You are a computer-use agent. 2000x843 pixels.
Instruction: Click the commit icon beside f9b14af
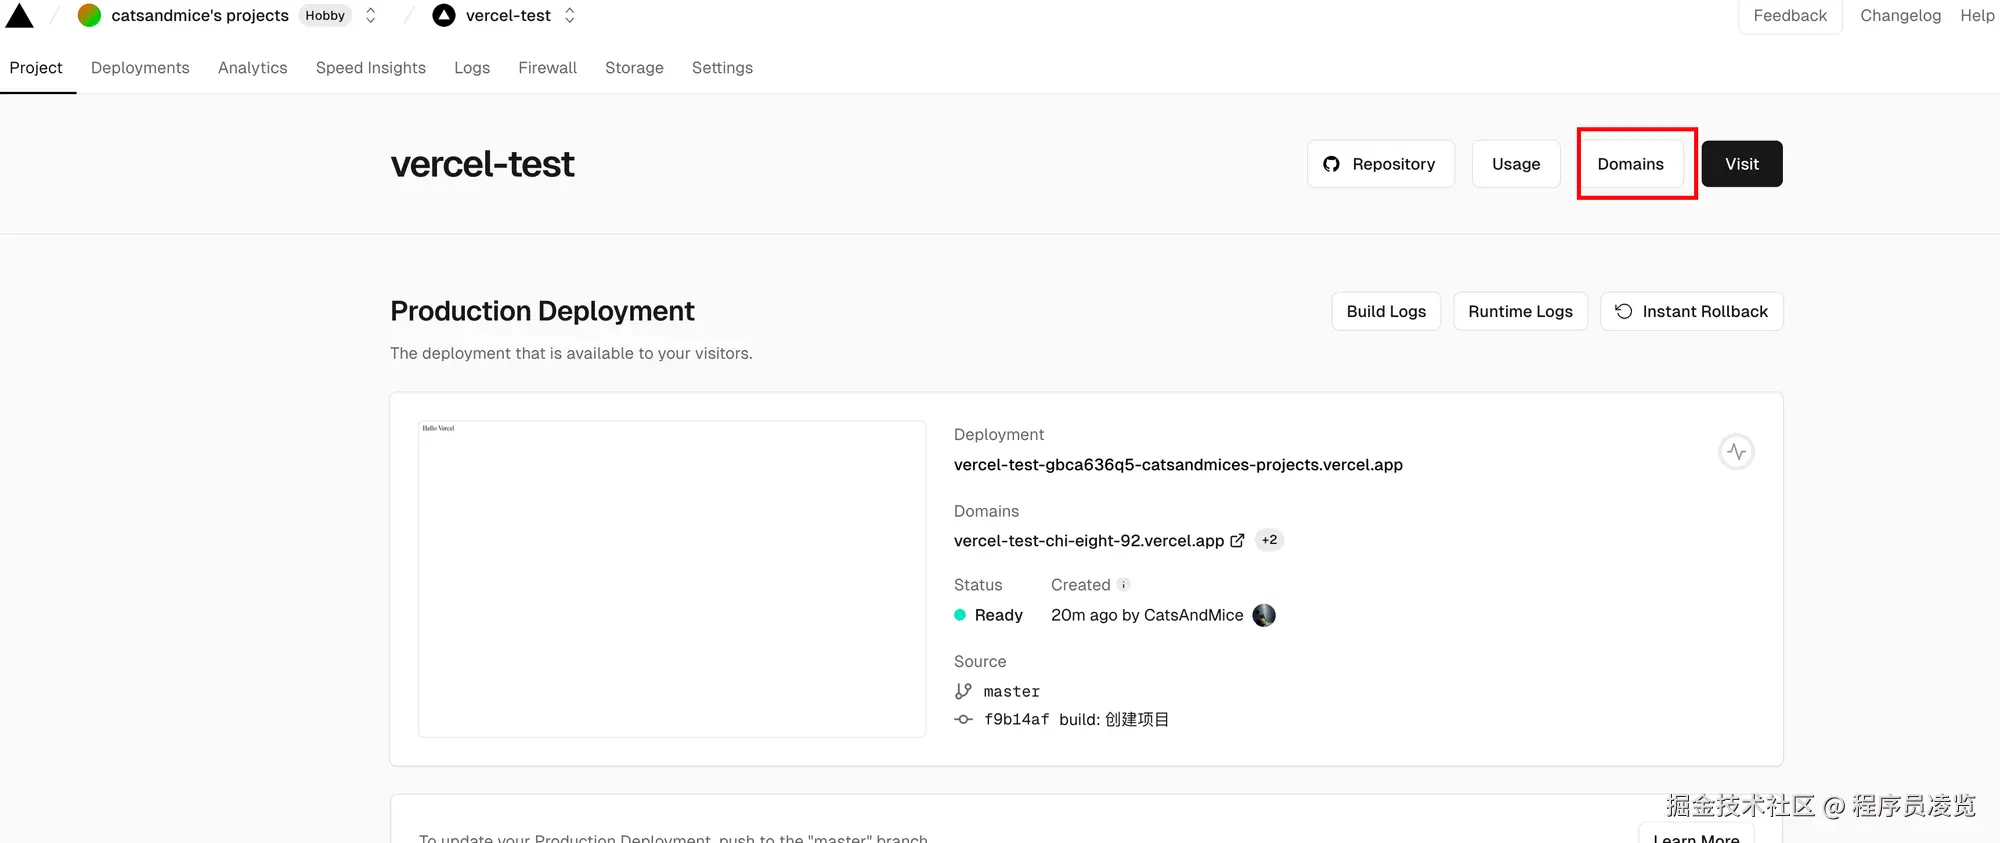963,719
